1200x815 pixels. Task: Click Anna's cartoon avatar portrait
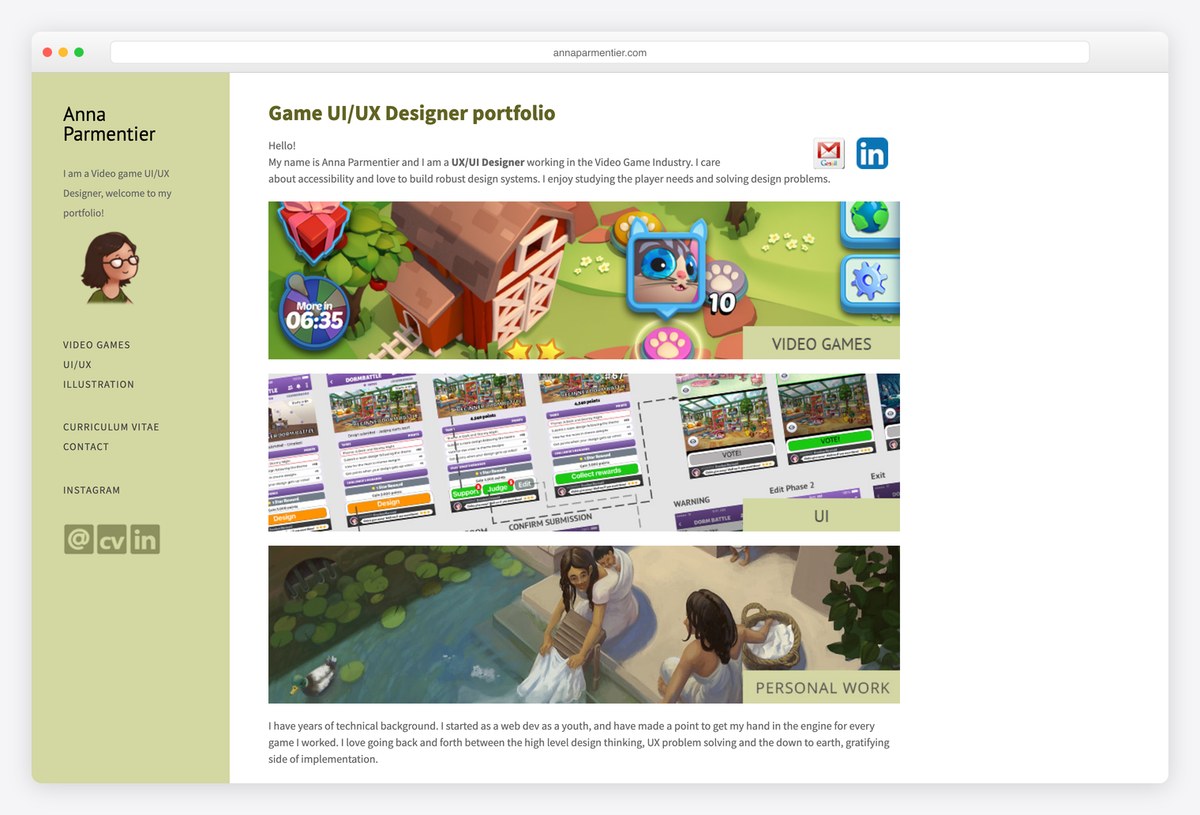pos(110,267)
